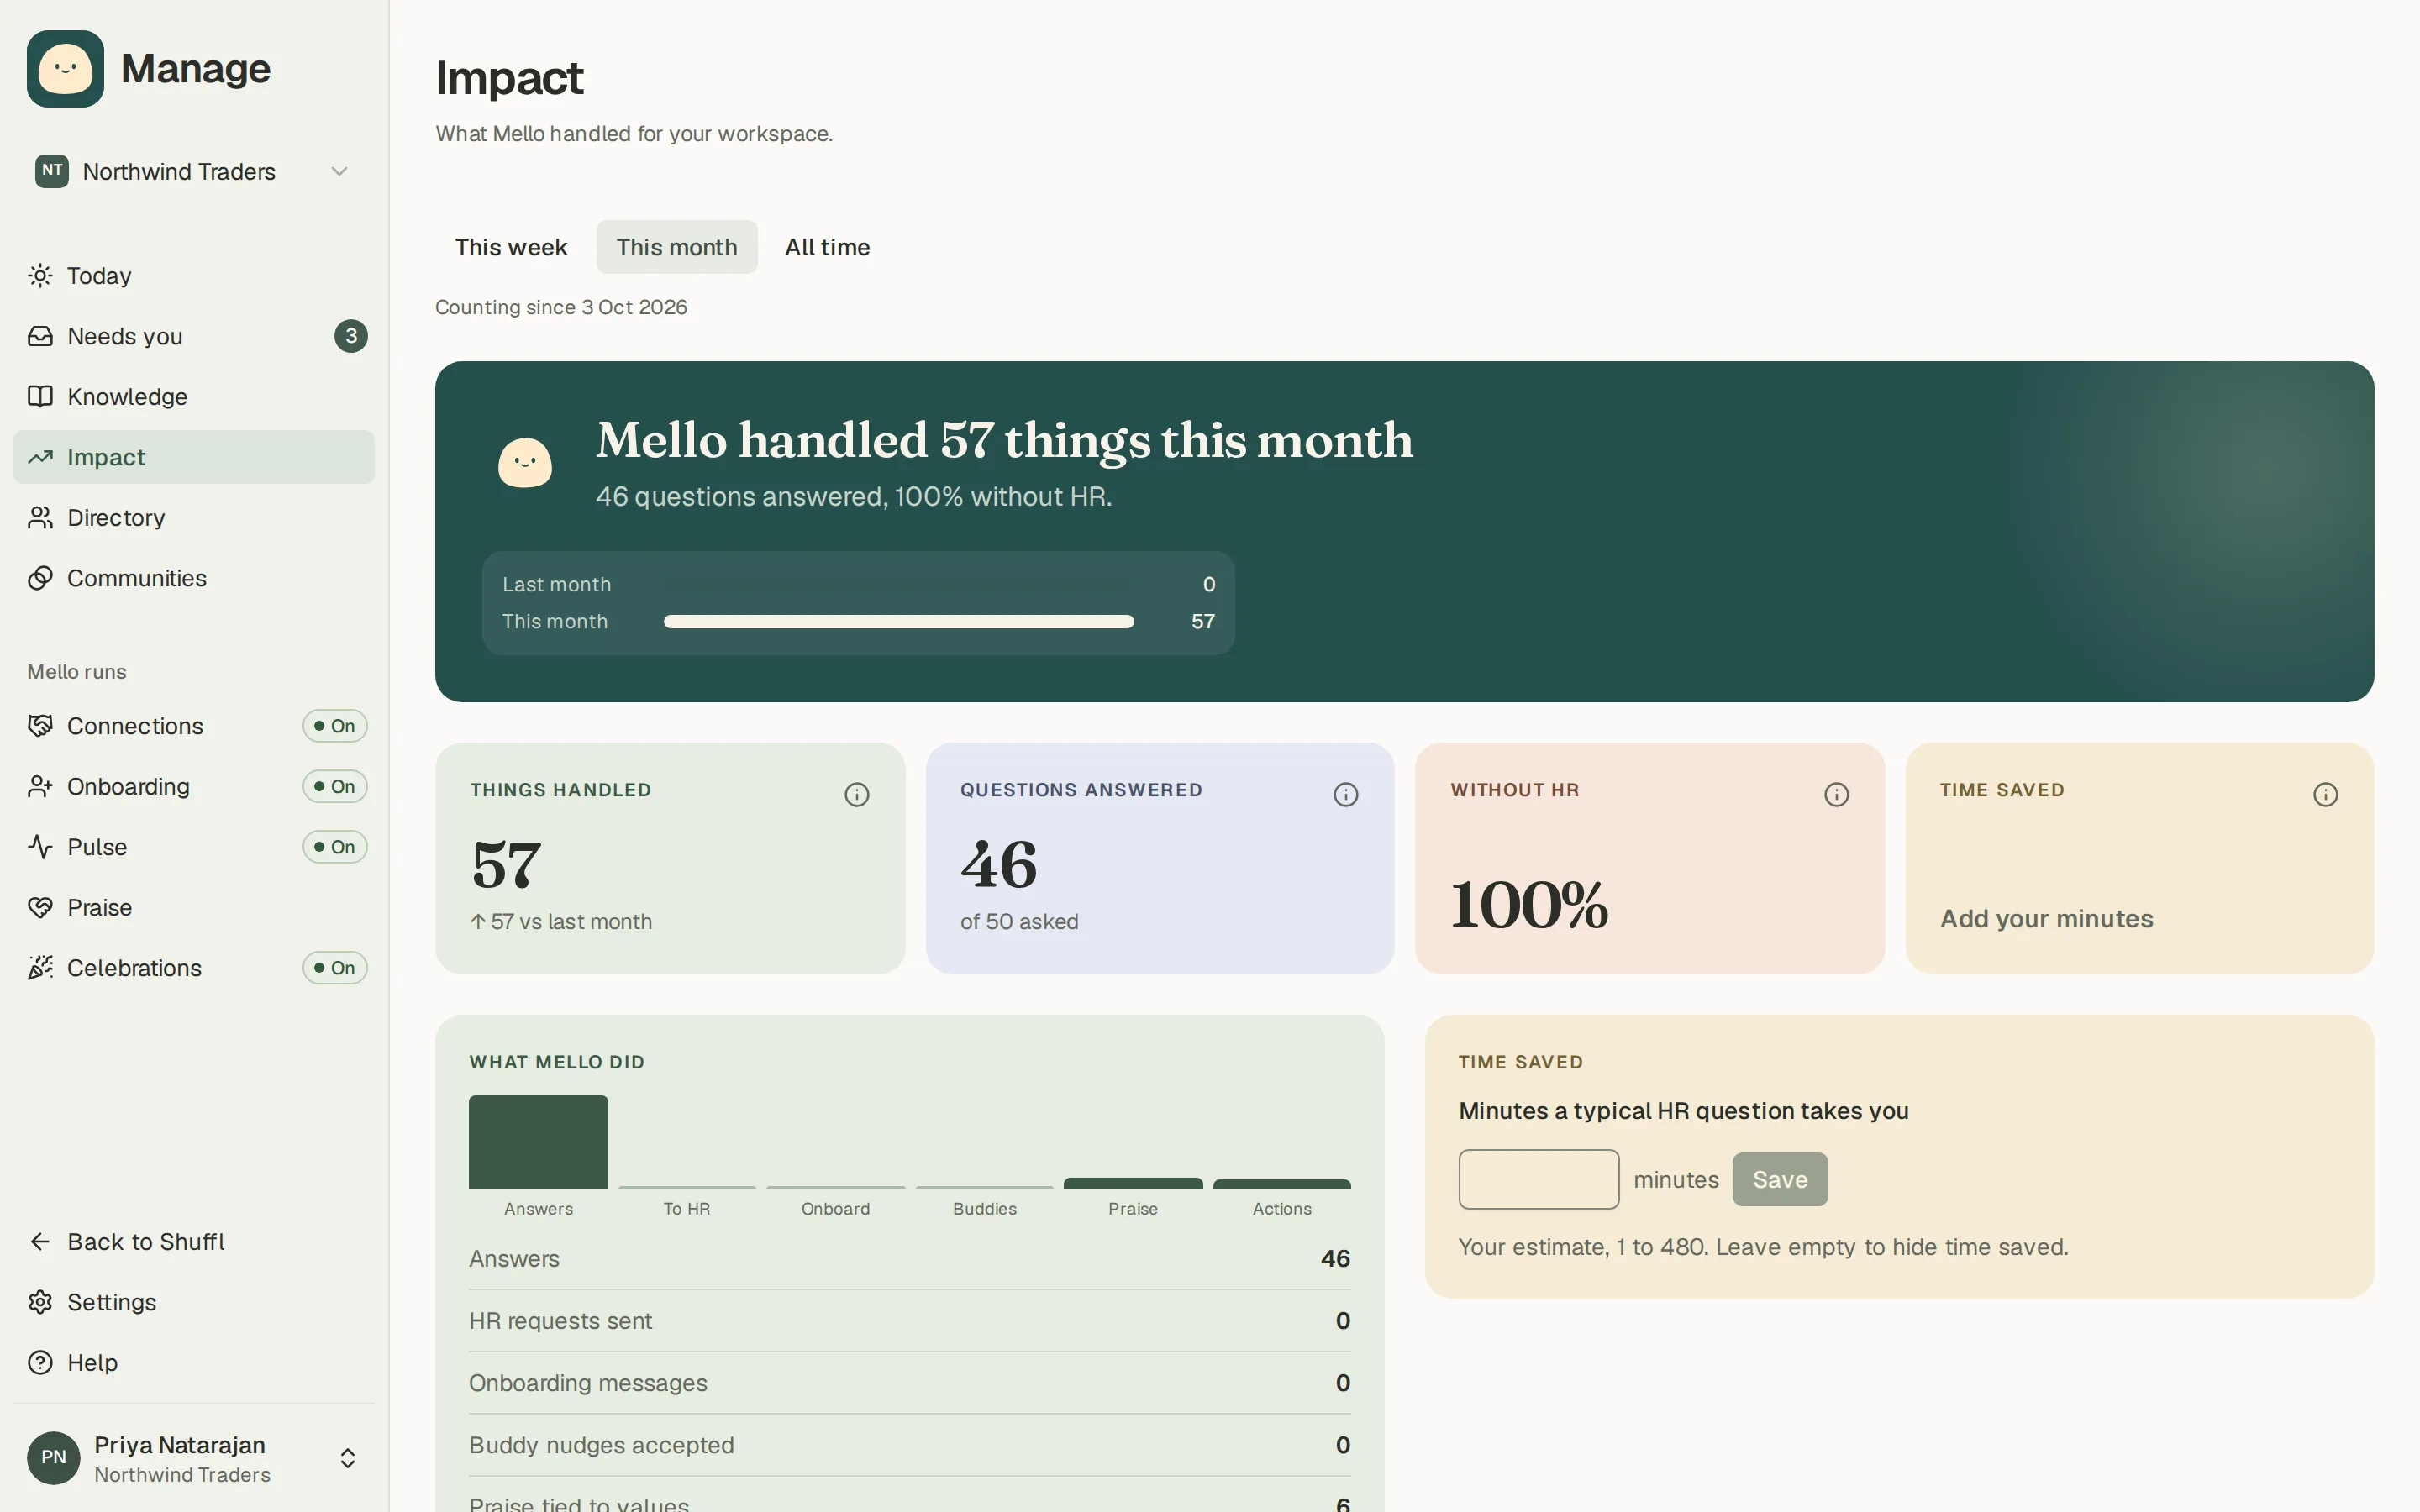
Task: Focus the minutes input field
Action: coord(1539,1180)
